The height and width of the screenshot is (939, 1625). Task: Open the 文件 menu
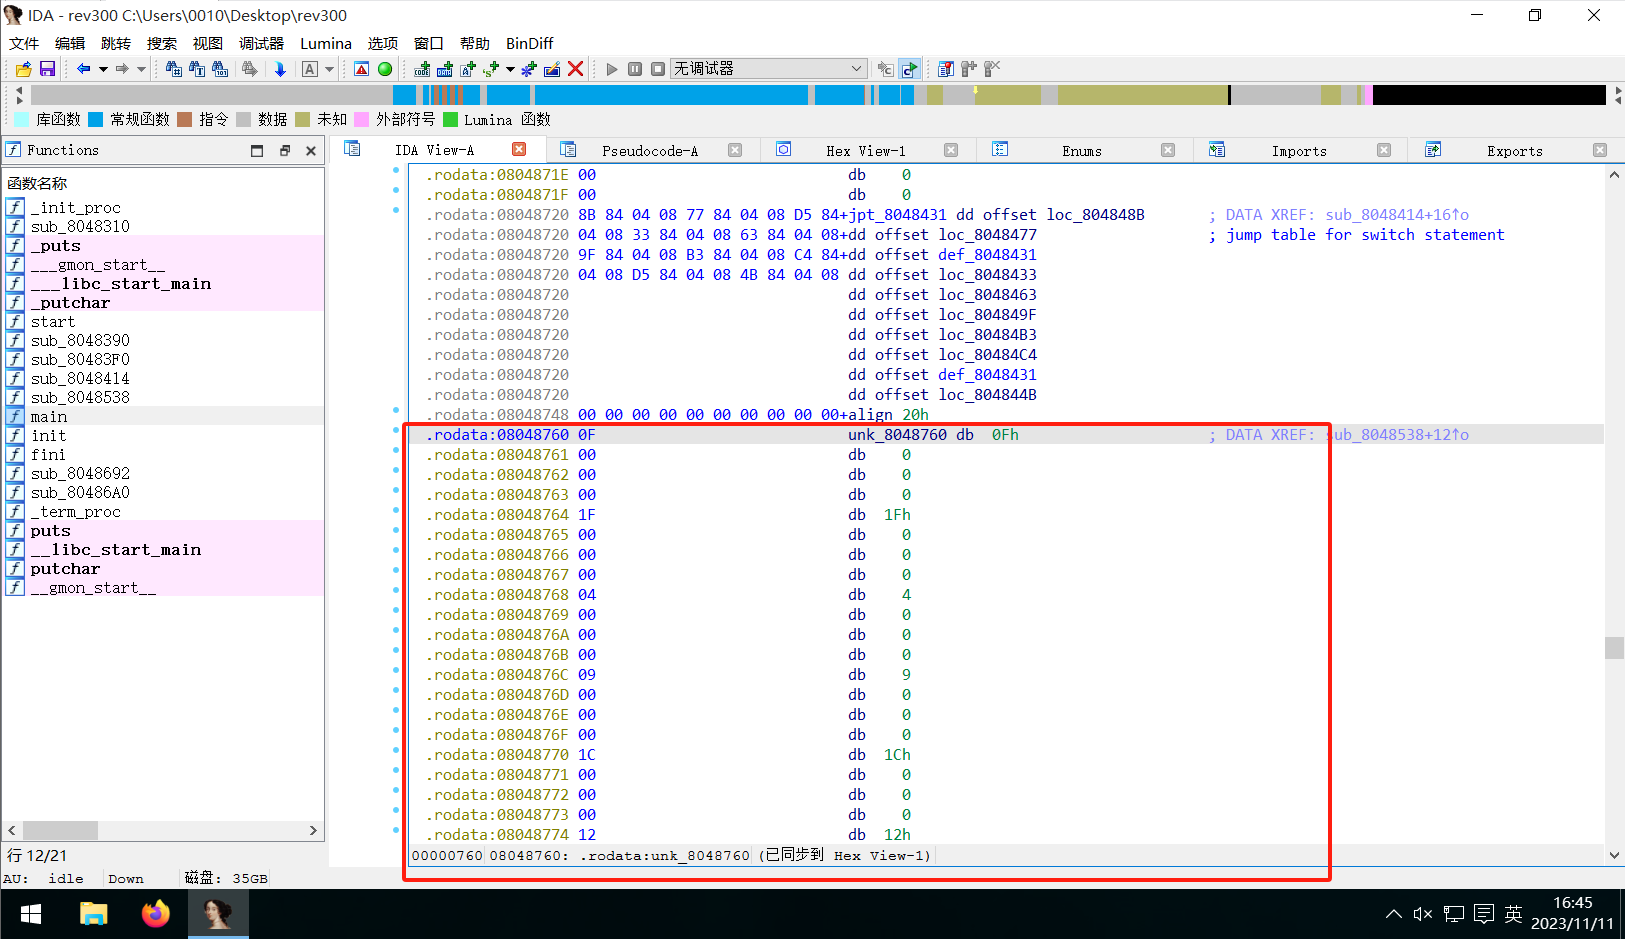click(x=24, y=44)
